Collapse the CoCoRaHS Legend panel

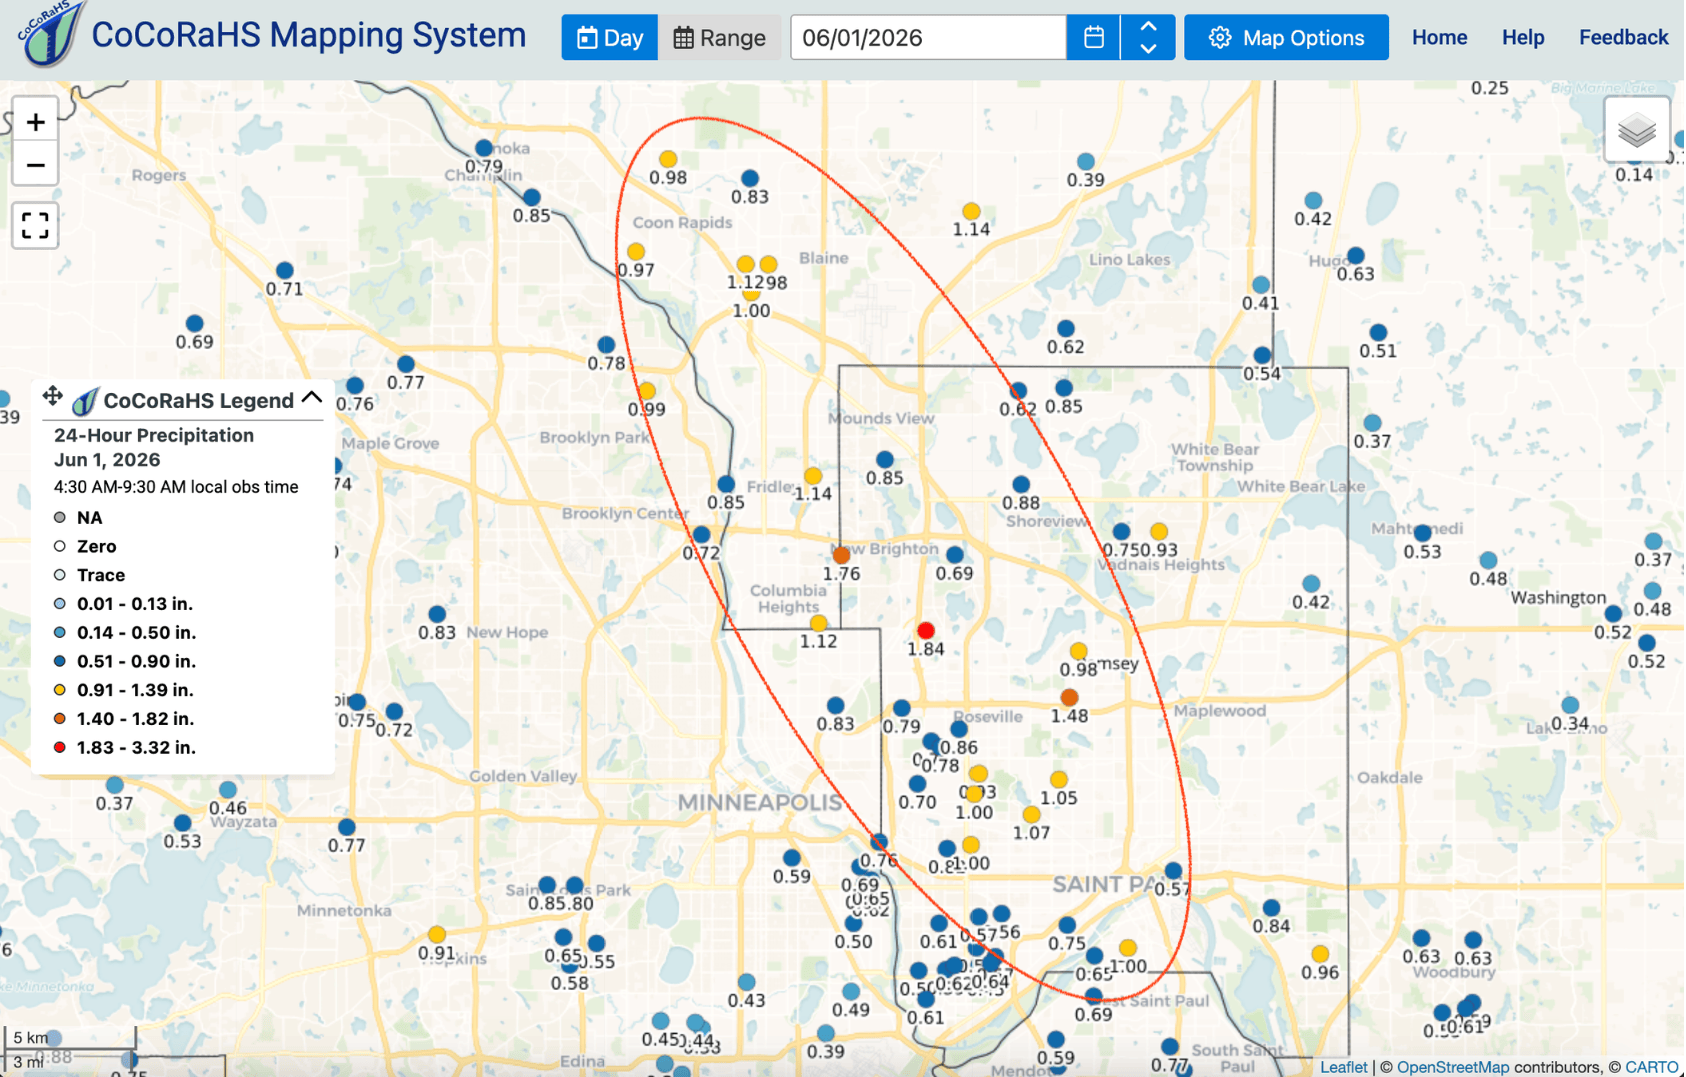(x=312, y=398)
